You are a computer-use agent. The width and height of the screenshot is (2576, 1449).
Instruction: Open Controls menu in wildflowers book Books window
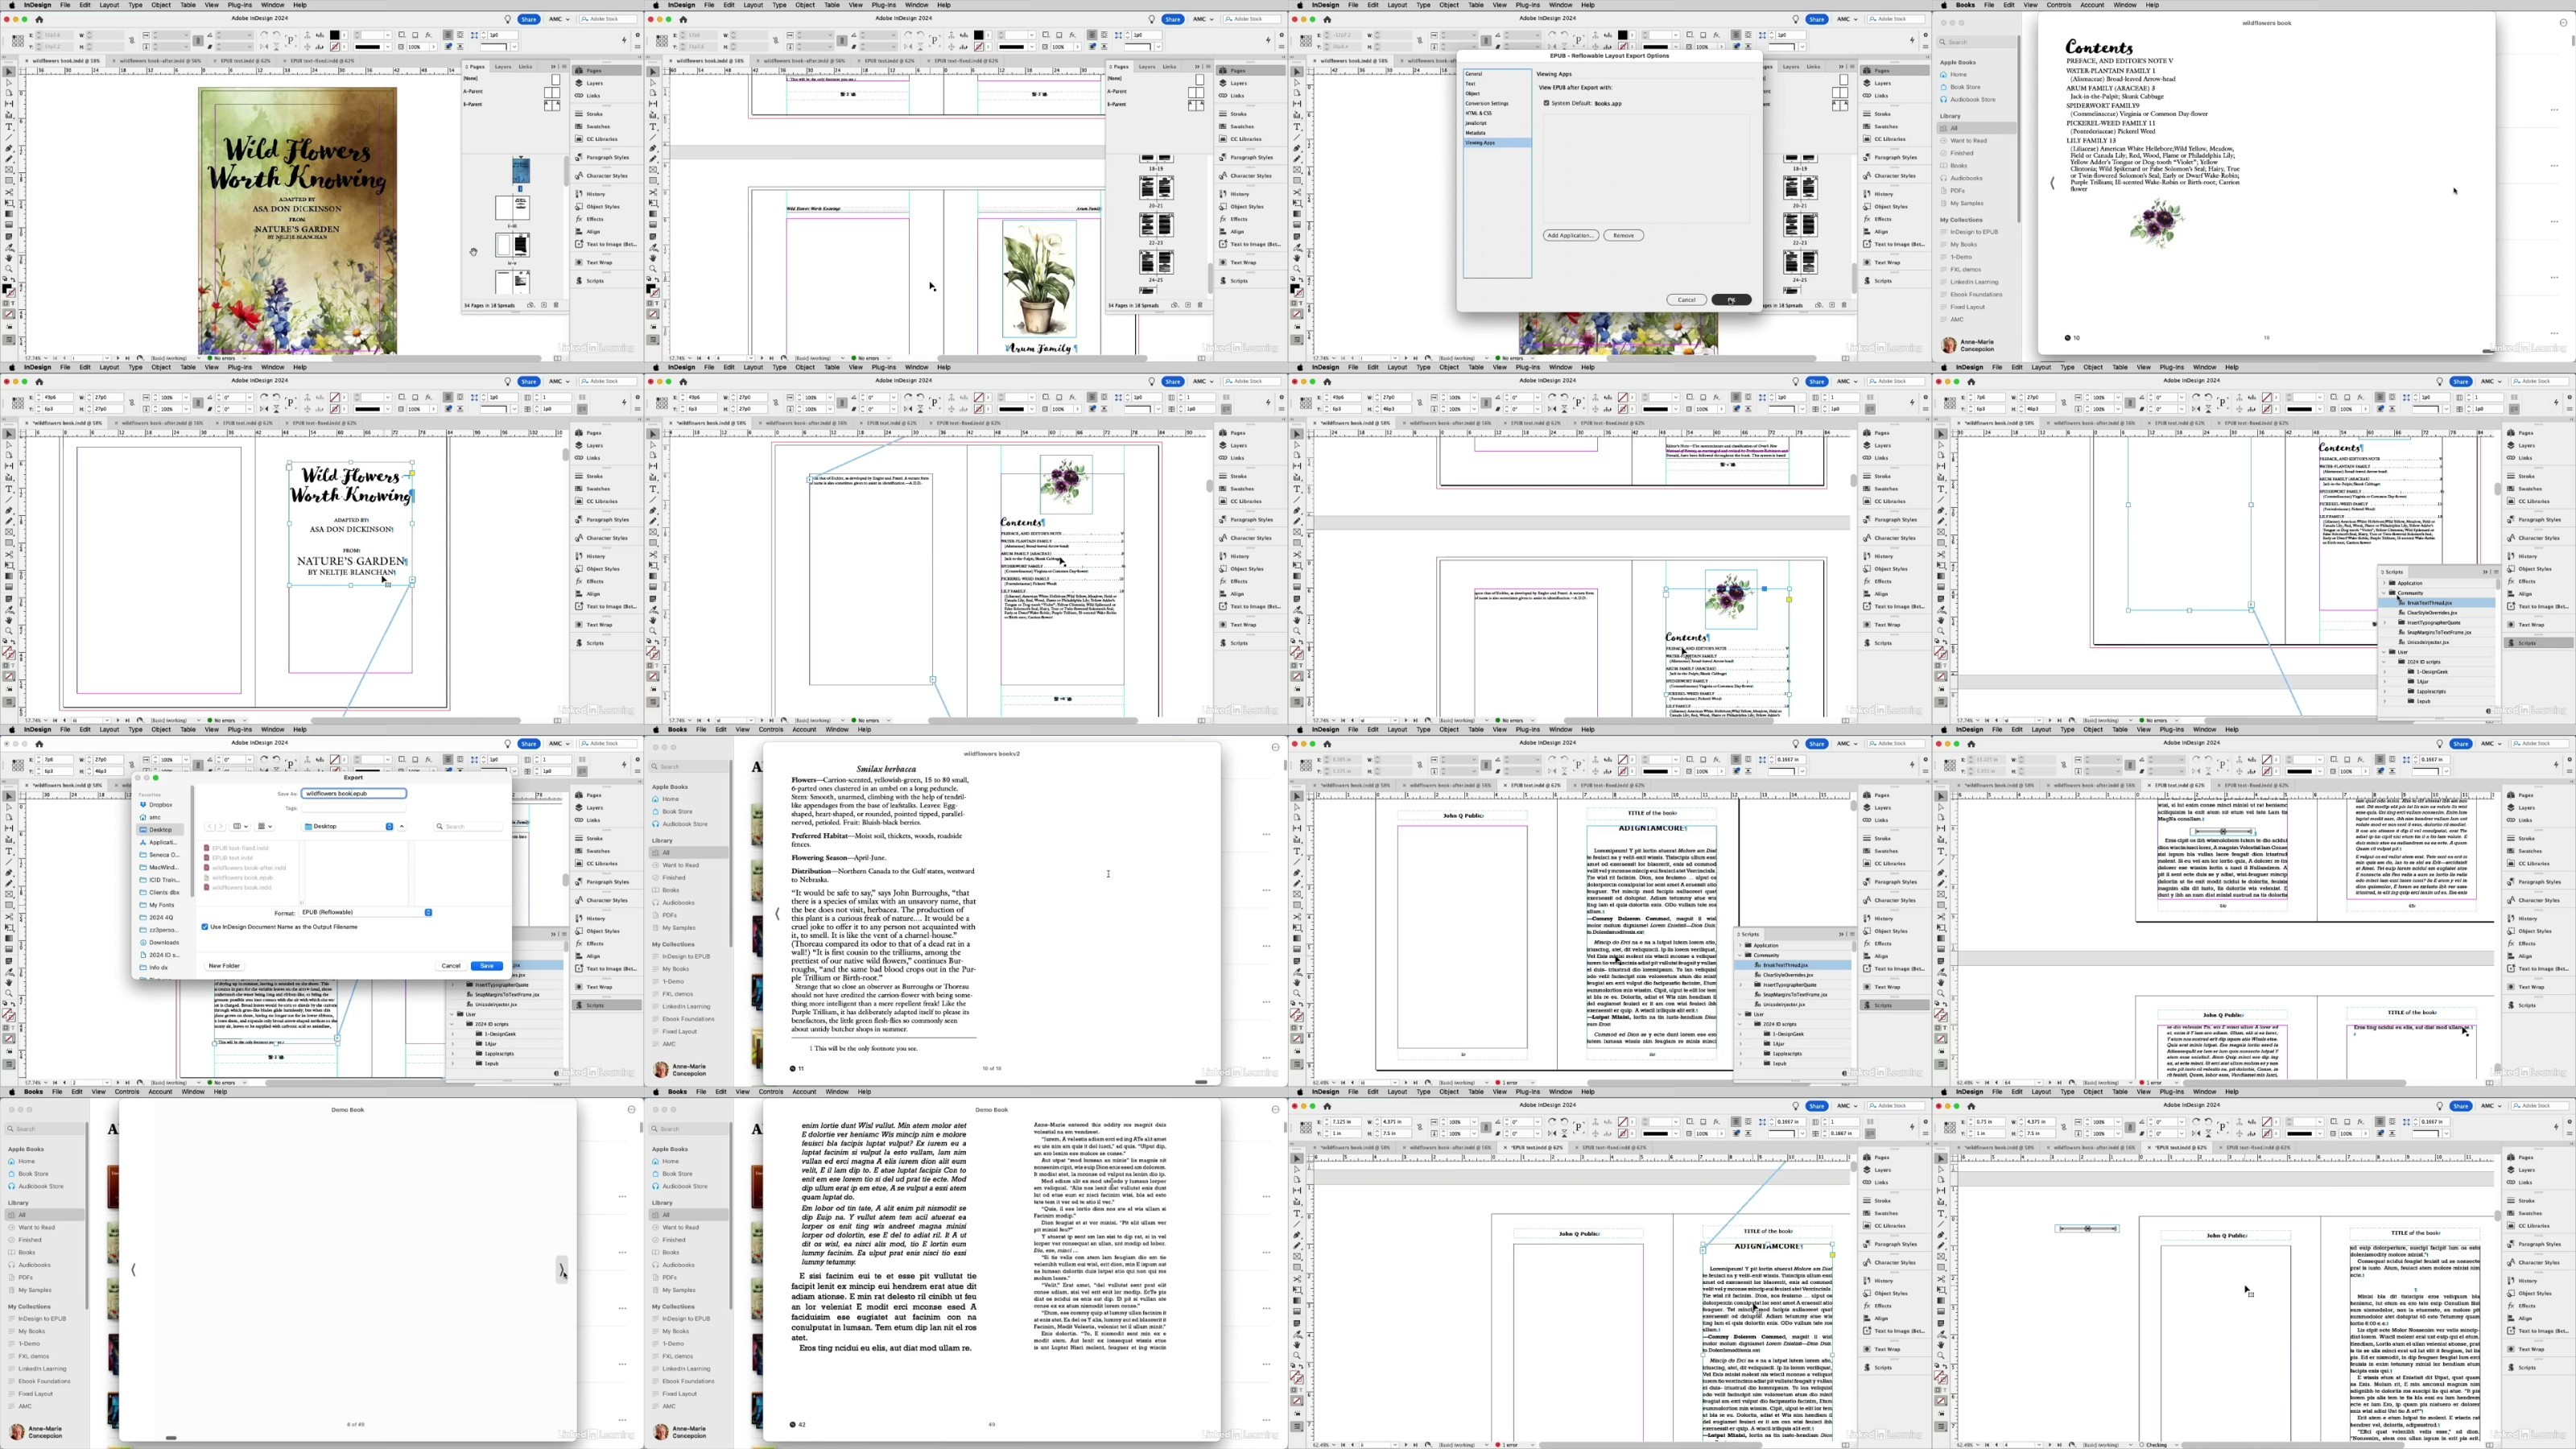click(x=2059, y=5)
